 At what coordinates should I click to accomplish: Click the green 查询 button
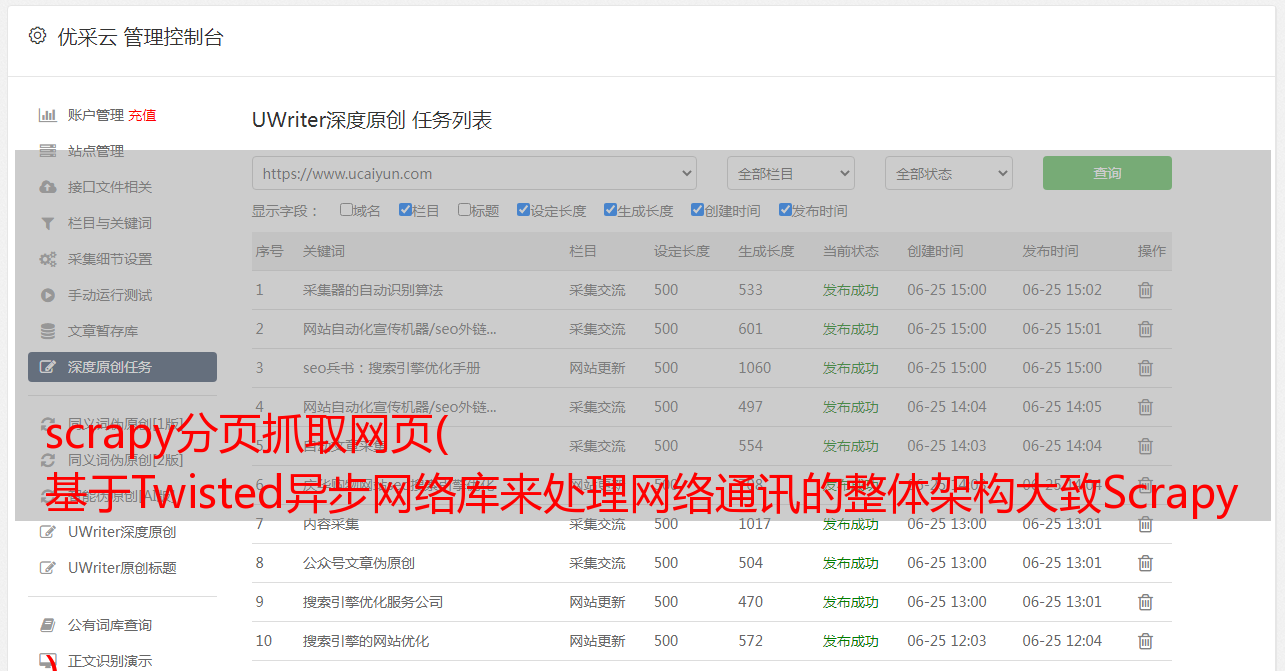pyautogui.click(x=1107, y=173)
